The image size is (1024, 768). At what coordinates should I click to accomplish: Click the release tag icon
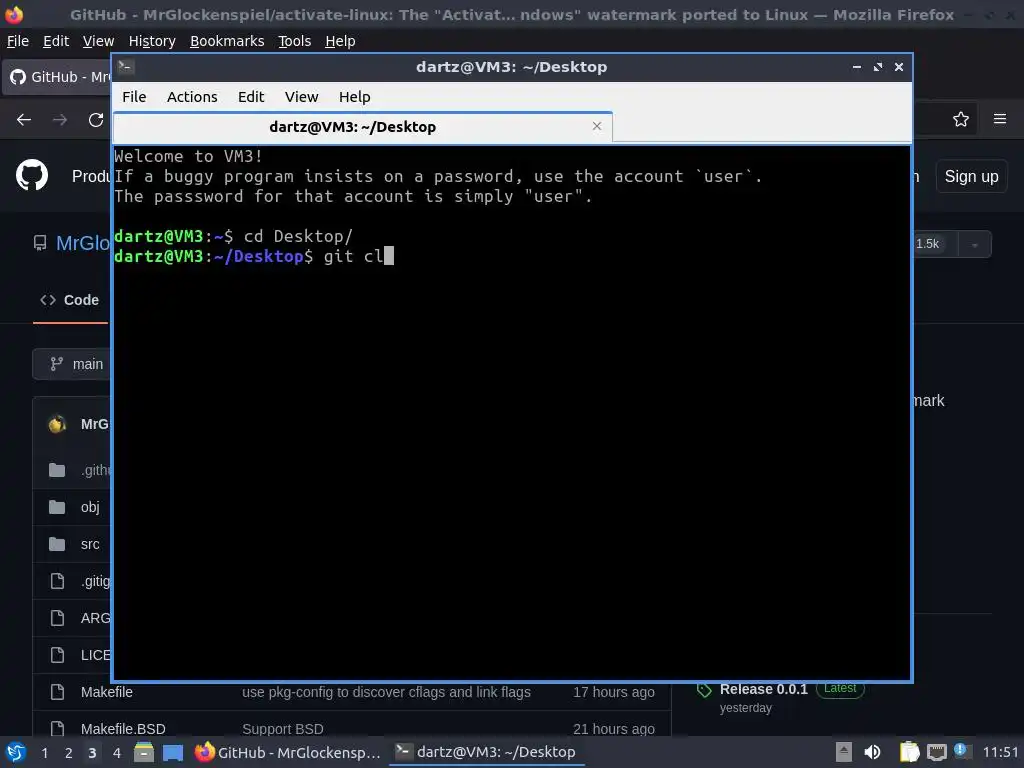tap(704, 690)
